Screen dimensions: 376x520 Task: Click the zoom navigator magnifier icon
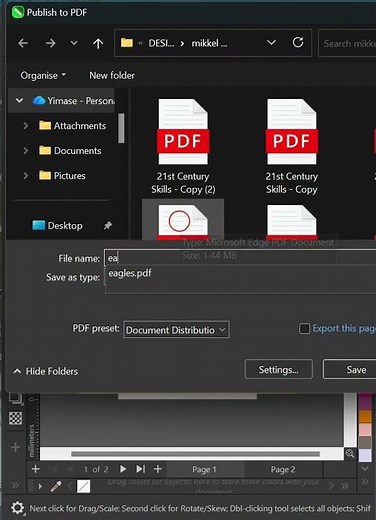click(350, 453)
